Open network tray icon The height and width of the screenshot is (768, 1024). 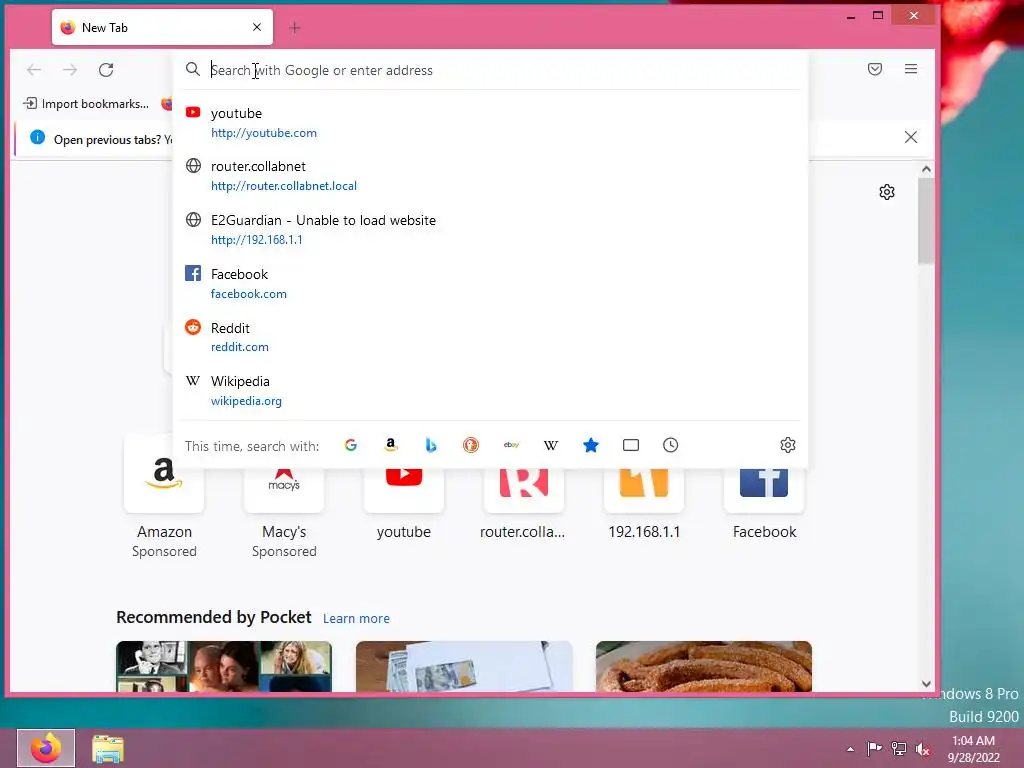click(x=899, y=748)
